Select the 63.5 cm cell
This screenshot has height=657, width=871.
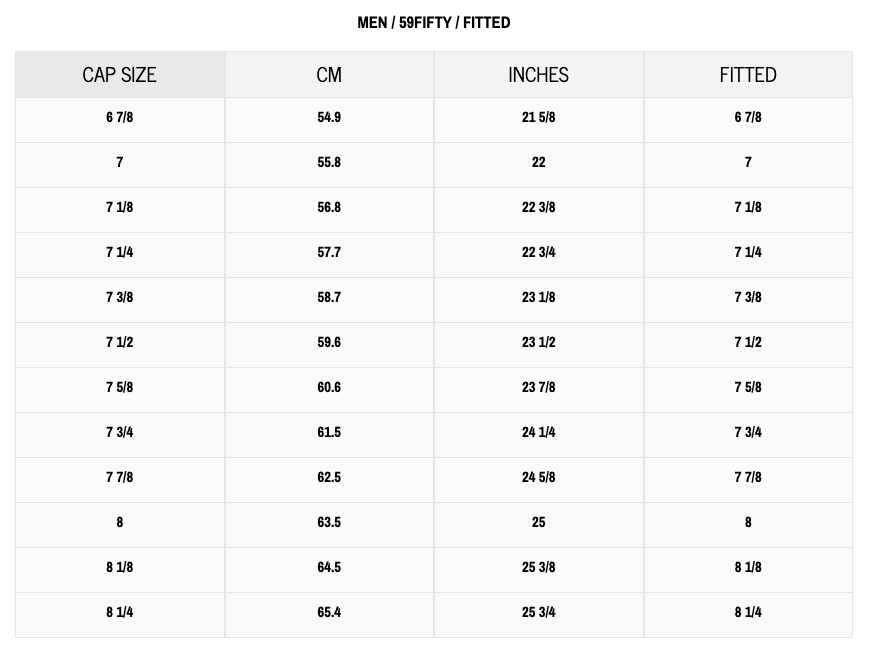click(329, 522)
